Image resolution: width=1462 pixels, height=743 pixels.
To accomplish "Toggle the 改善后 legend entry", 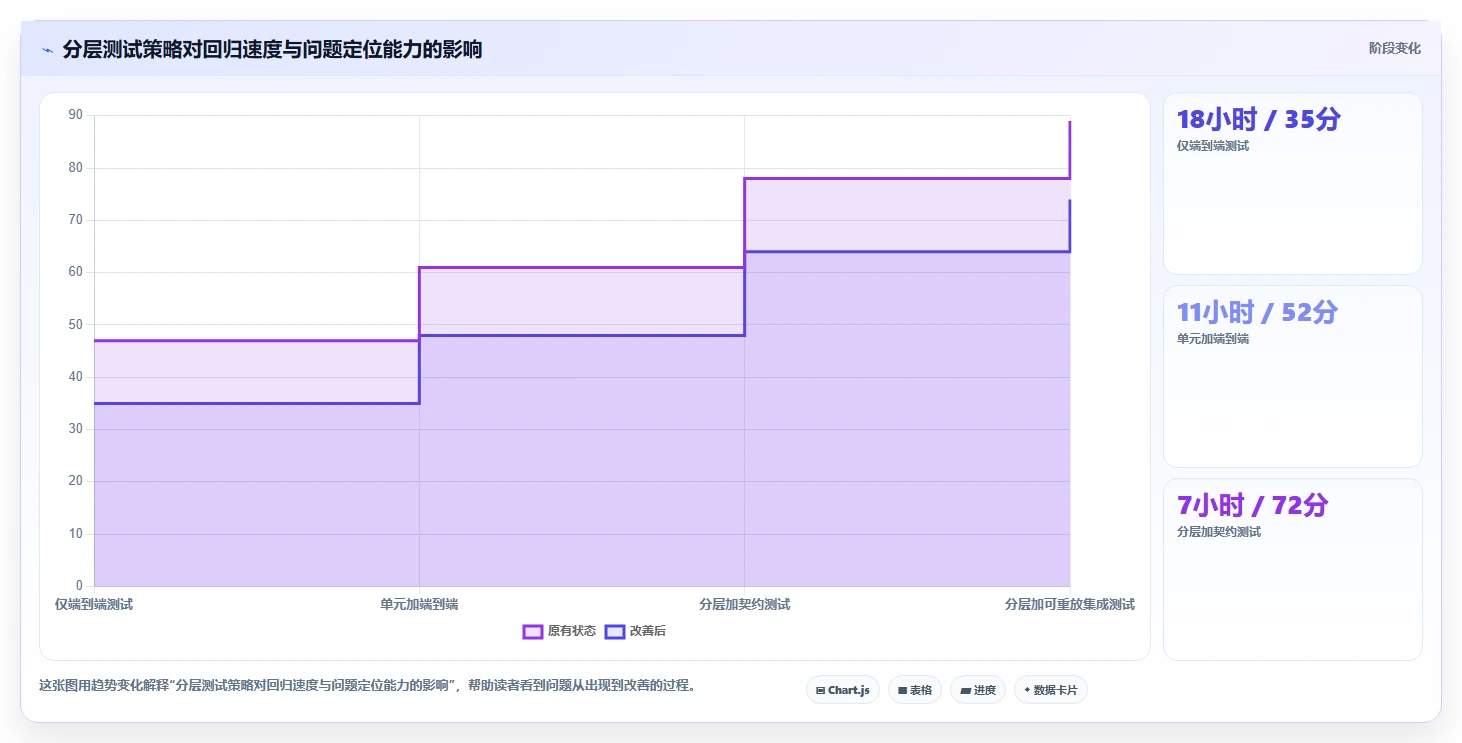I will click(x=636, y=631).
